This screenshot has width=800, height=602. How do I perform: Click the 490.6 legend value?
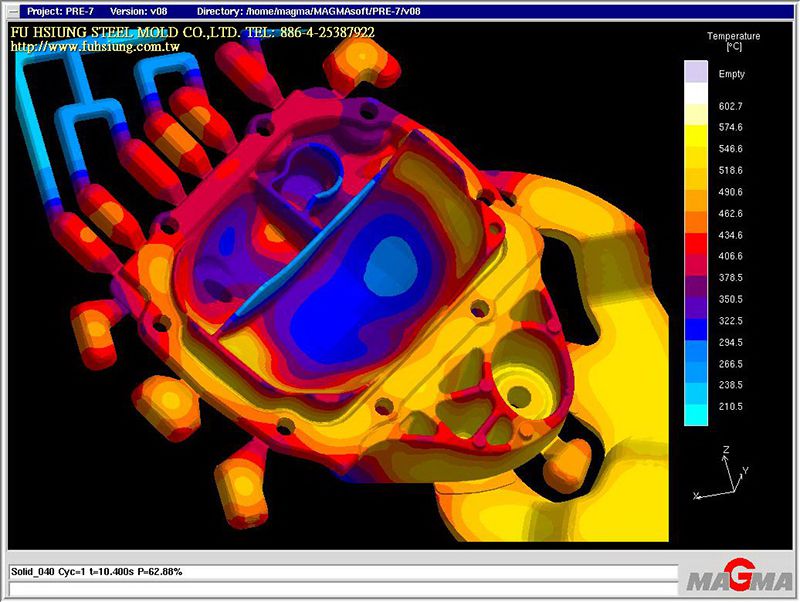coord(731,192)
